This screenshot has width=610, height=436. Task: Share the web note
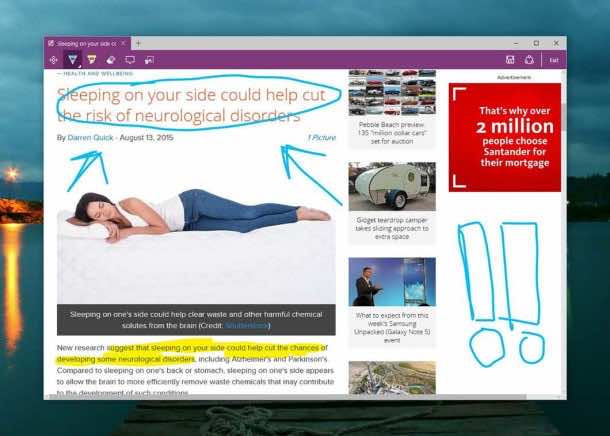[529, 60]
